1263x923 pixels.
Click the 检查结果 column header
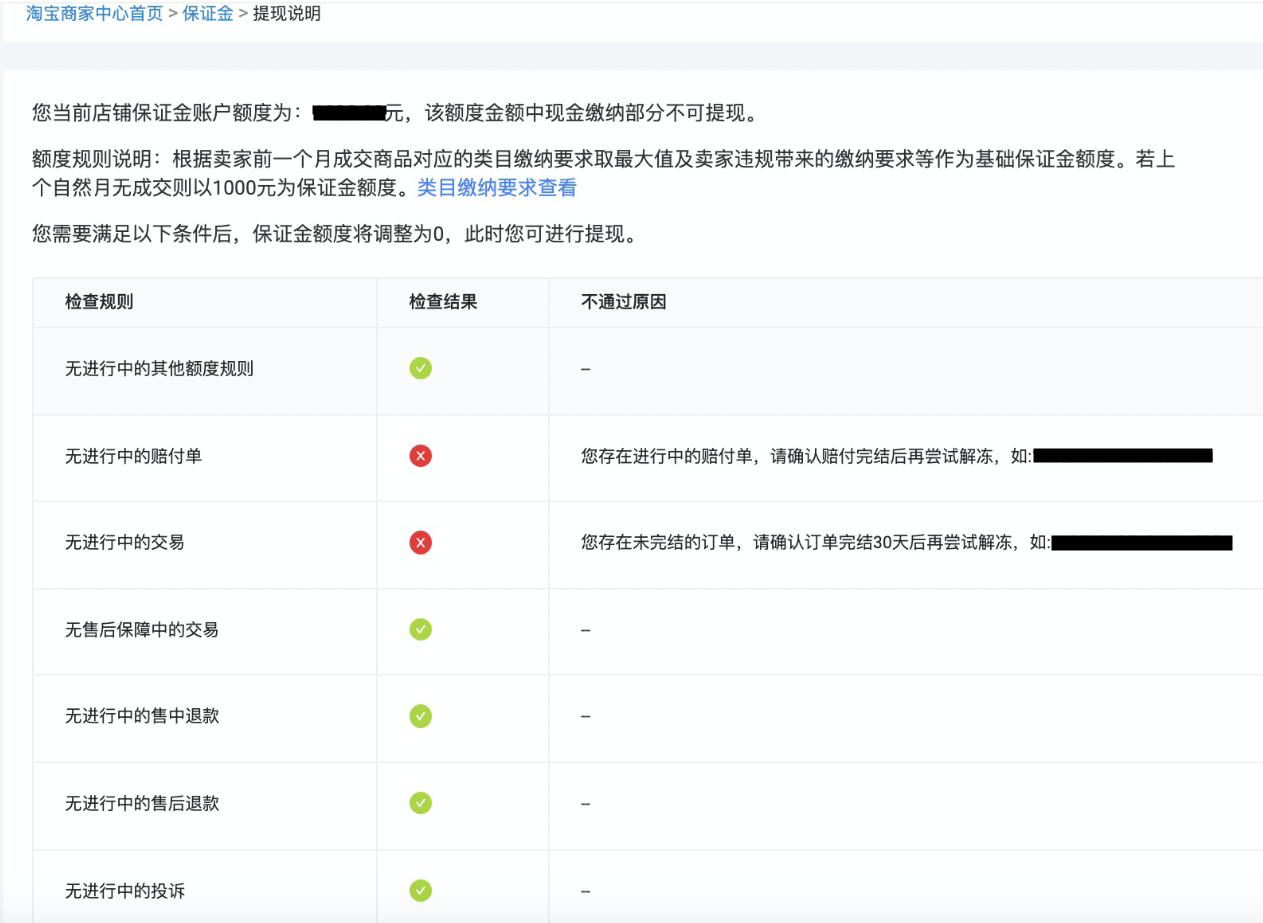pyautogui.click(x=443, y=302)
